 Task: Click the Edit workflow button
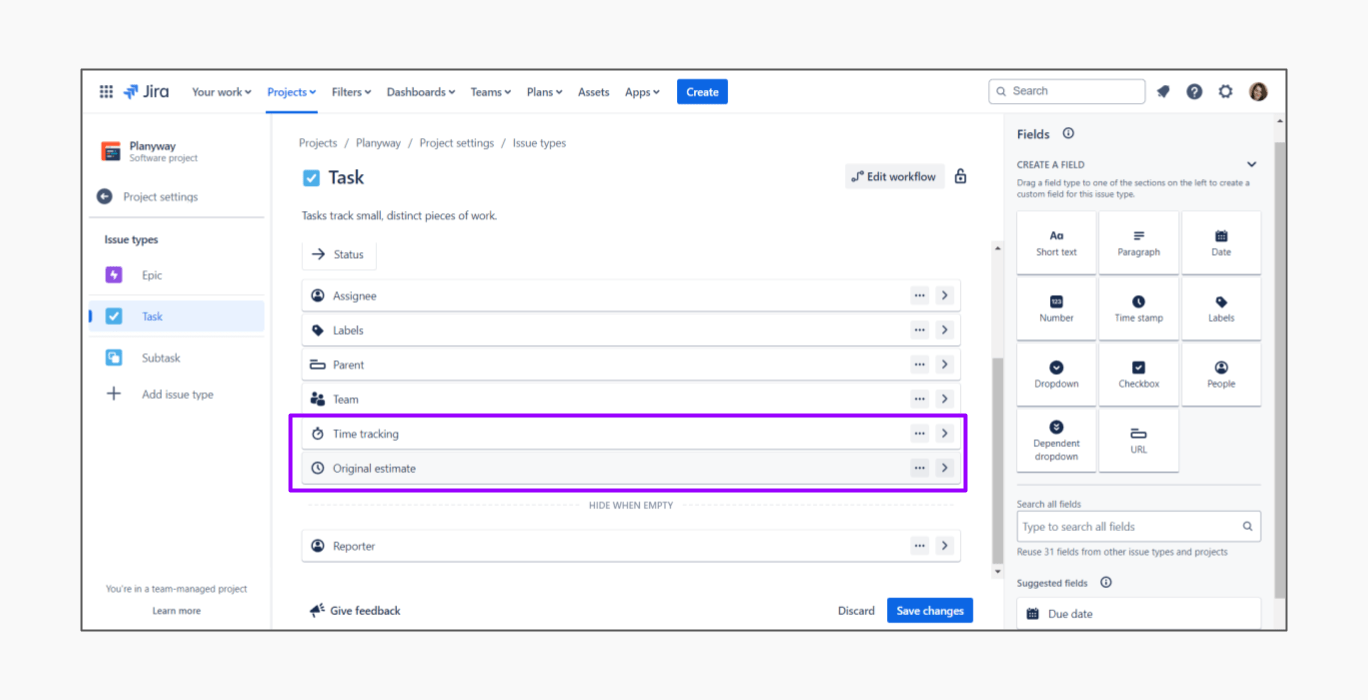pyautogui.click(x=894, y=177)
